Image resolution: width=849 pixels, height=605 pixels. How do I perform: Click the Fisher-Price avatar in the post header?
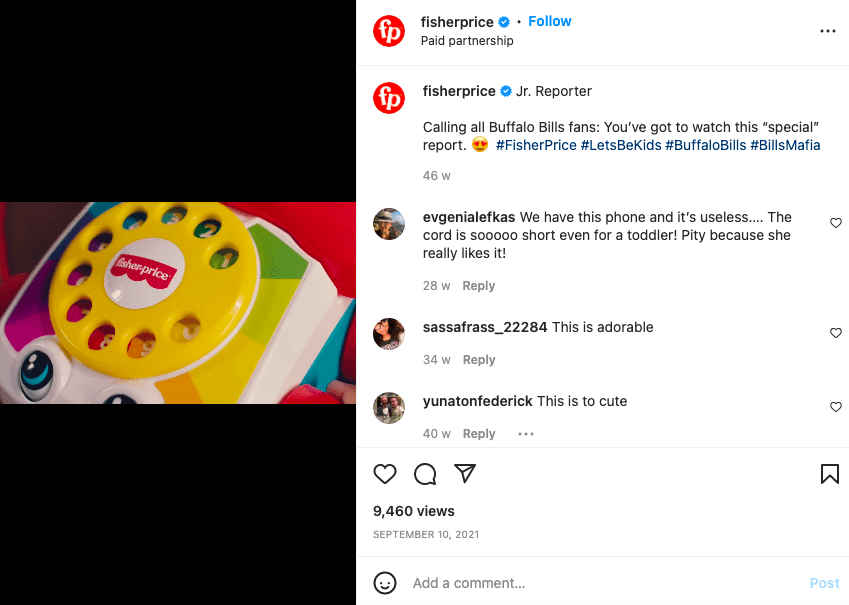[x=389, y=31]
